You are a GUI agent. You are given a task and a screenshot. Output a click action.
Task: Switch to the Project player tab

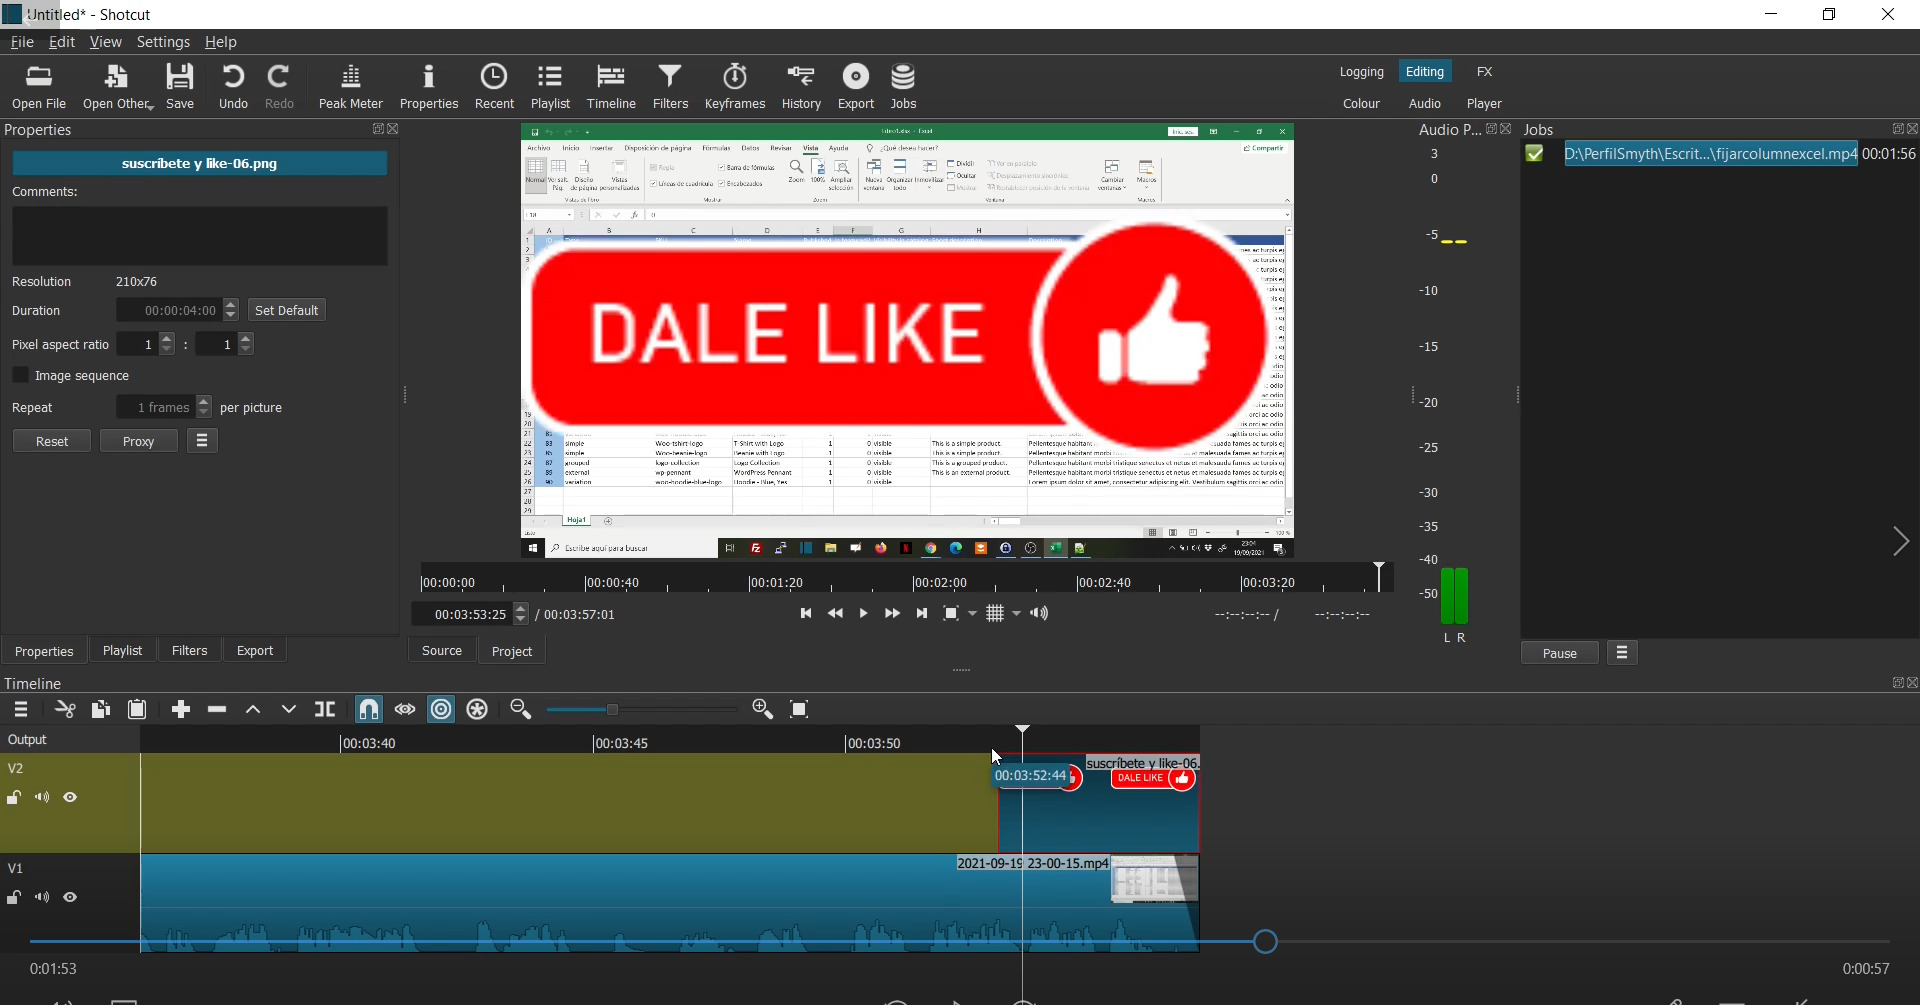(512, 652)
